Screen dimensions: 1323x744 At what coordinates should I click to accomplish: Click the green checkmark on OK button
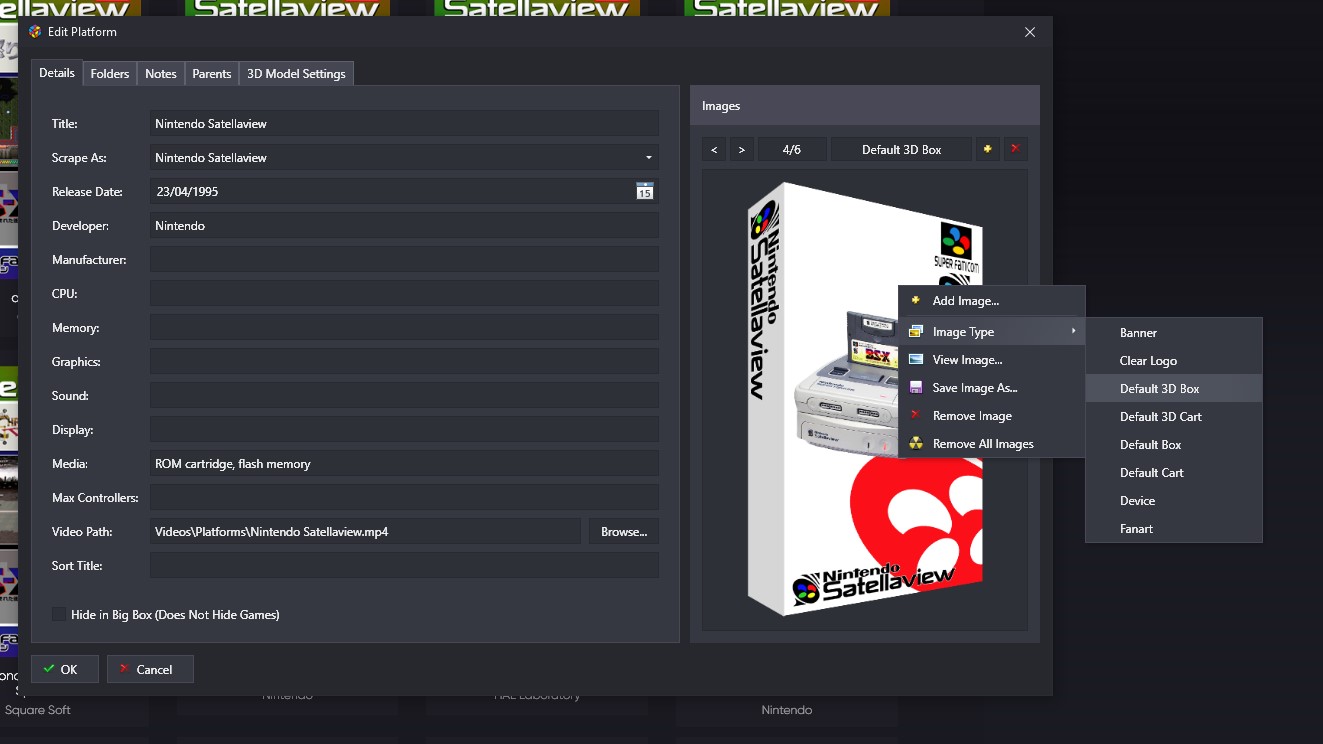tap(49, 669)
